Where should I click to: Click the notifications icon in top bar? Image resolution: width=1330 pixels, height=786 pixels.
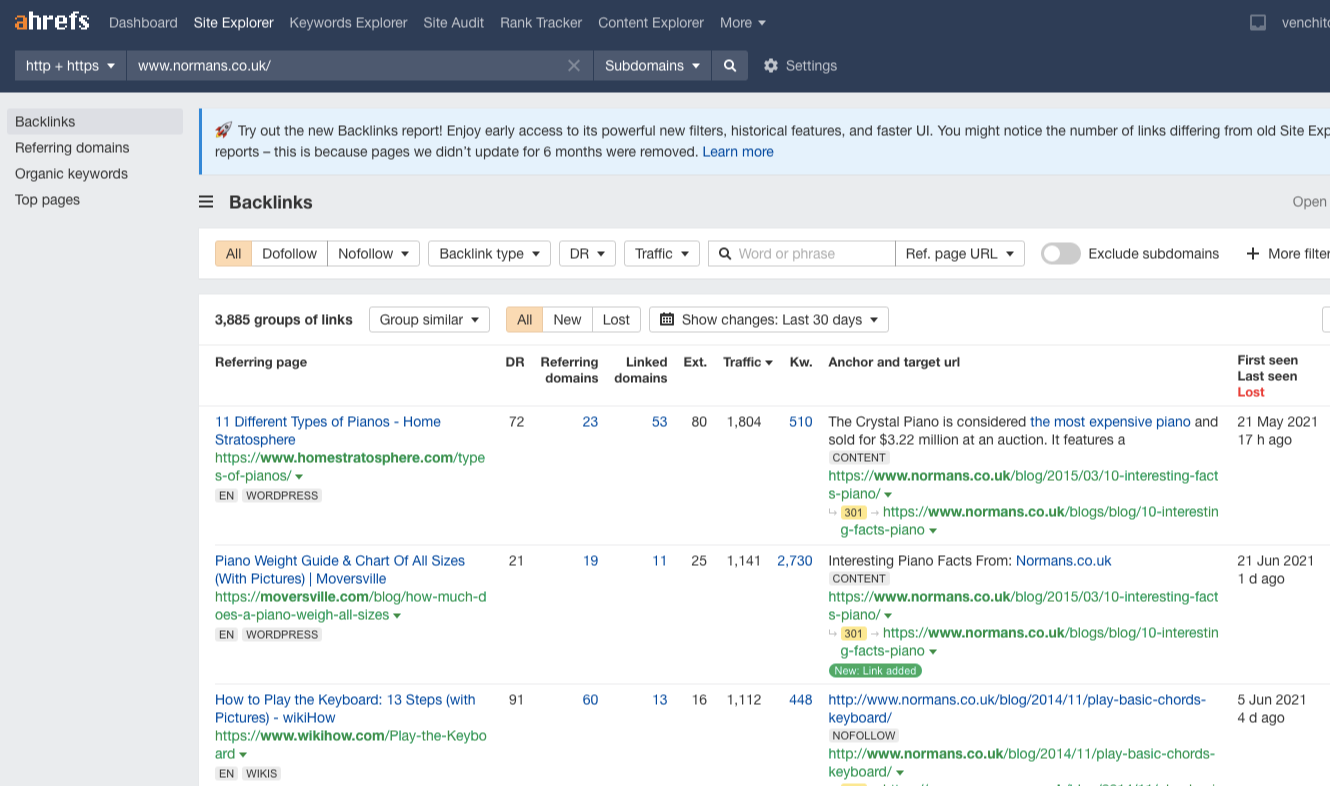1258,22
